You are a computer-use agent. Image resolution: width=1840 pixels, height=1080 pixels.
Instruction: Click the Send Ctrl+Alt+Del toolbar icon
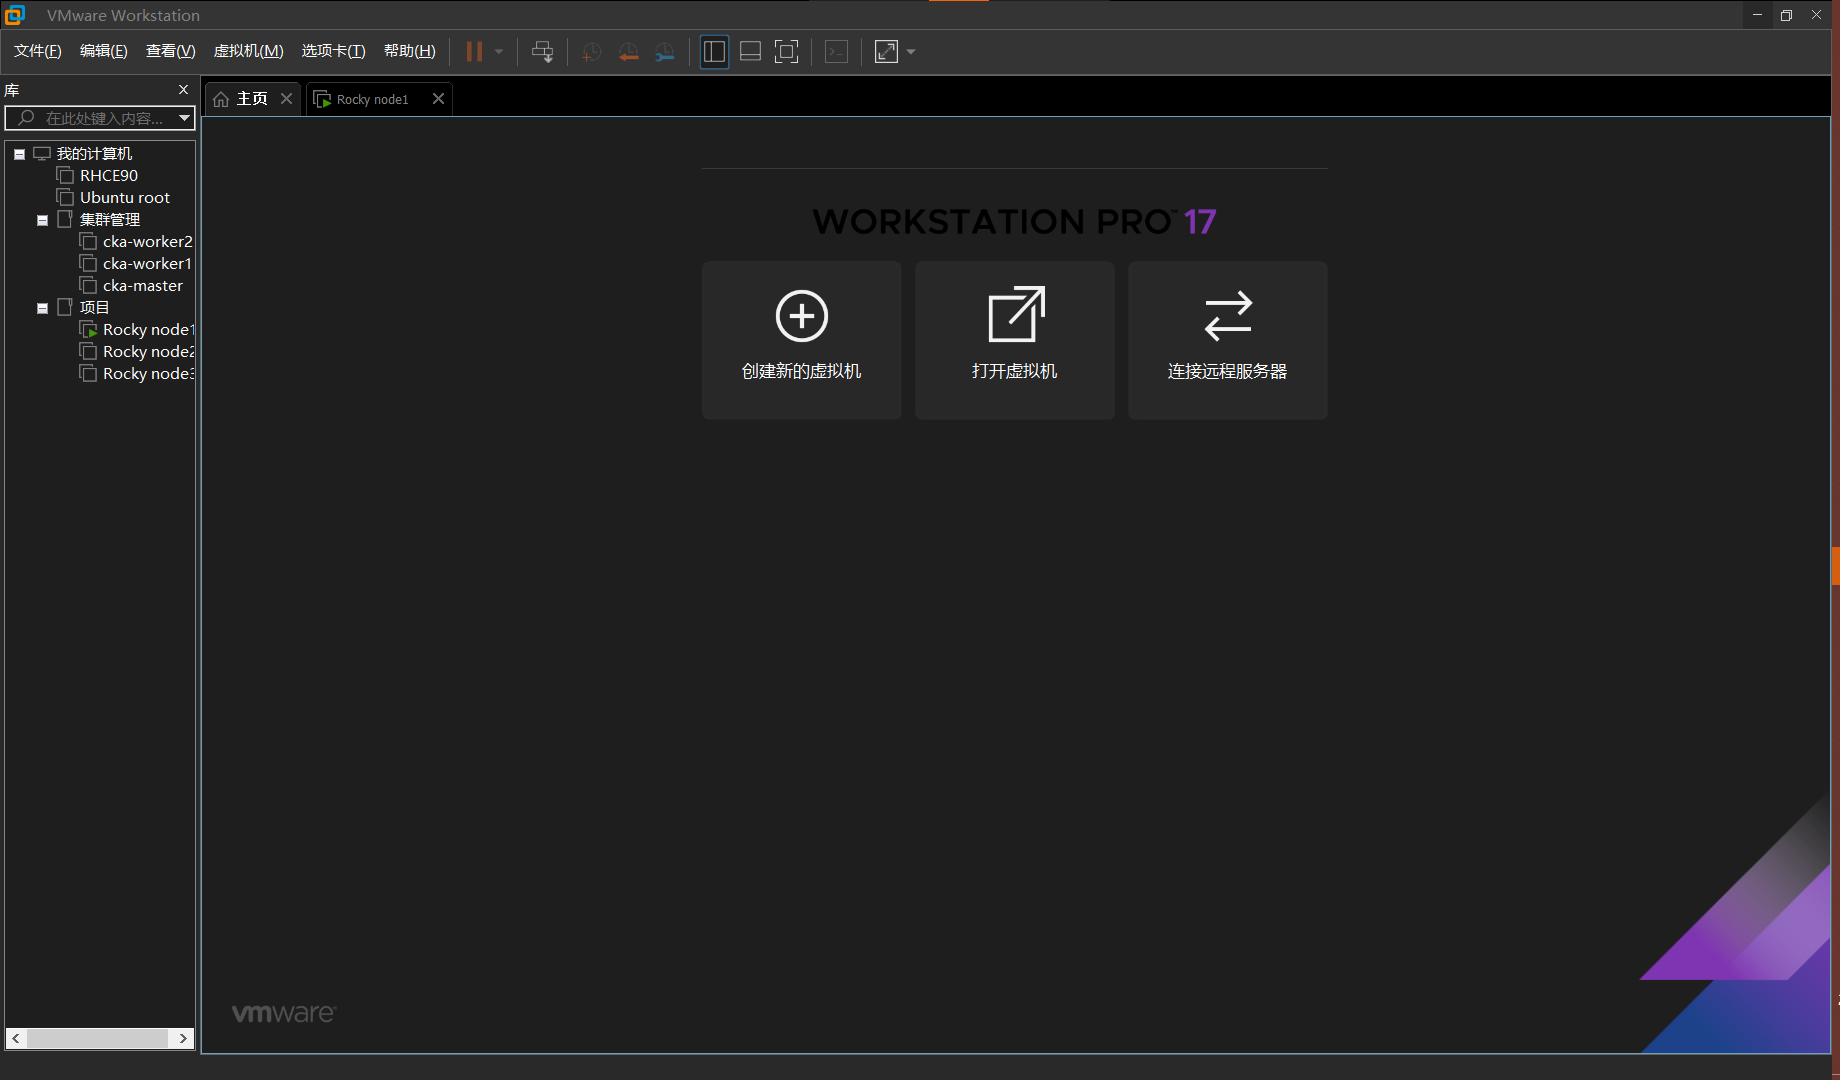tap(542, 52)
